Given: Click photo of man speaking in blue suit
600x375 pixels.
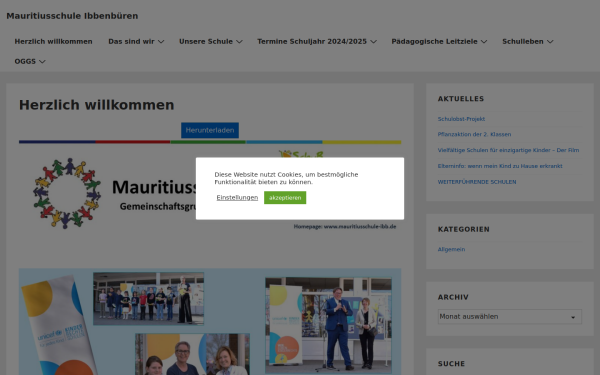Looking at the screenshot, I should 328,325.
